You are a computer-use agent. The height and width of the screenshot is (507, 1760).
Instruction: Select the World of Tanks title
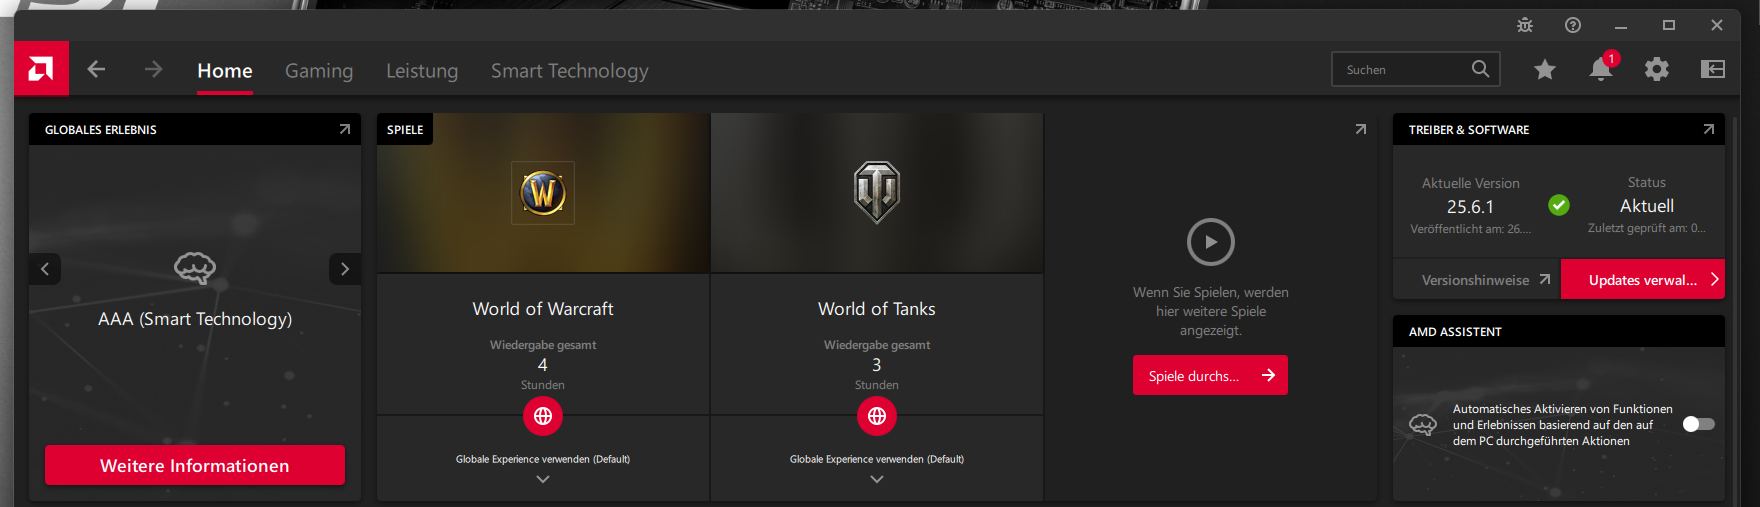tap(877, 309)
